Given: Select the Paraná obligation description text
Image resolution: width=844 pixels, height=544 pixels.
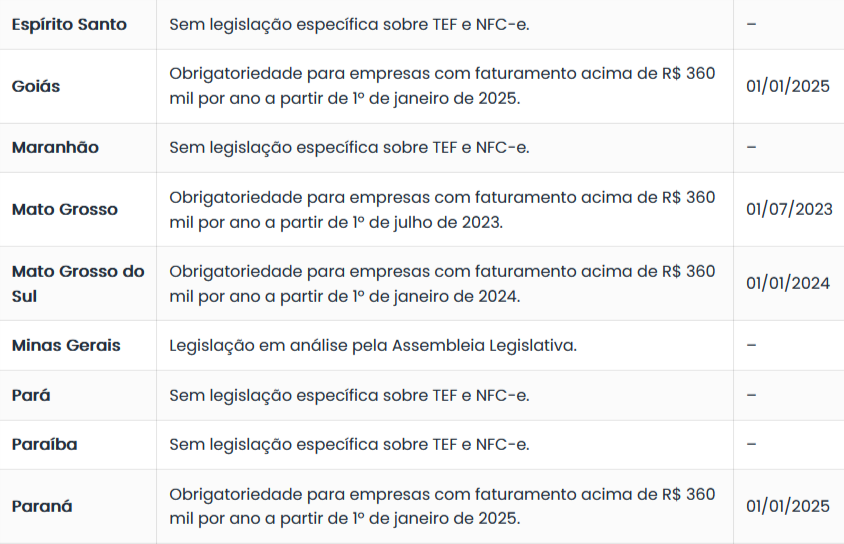Looking at the screenshot, I should pos(442,506).
